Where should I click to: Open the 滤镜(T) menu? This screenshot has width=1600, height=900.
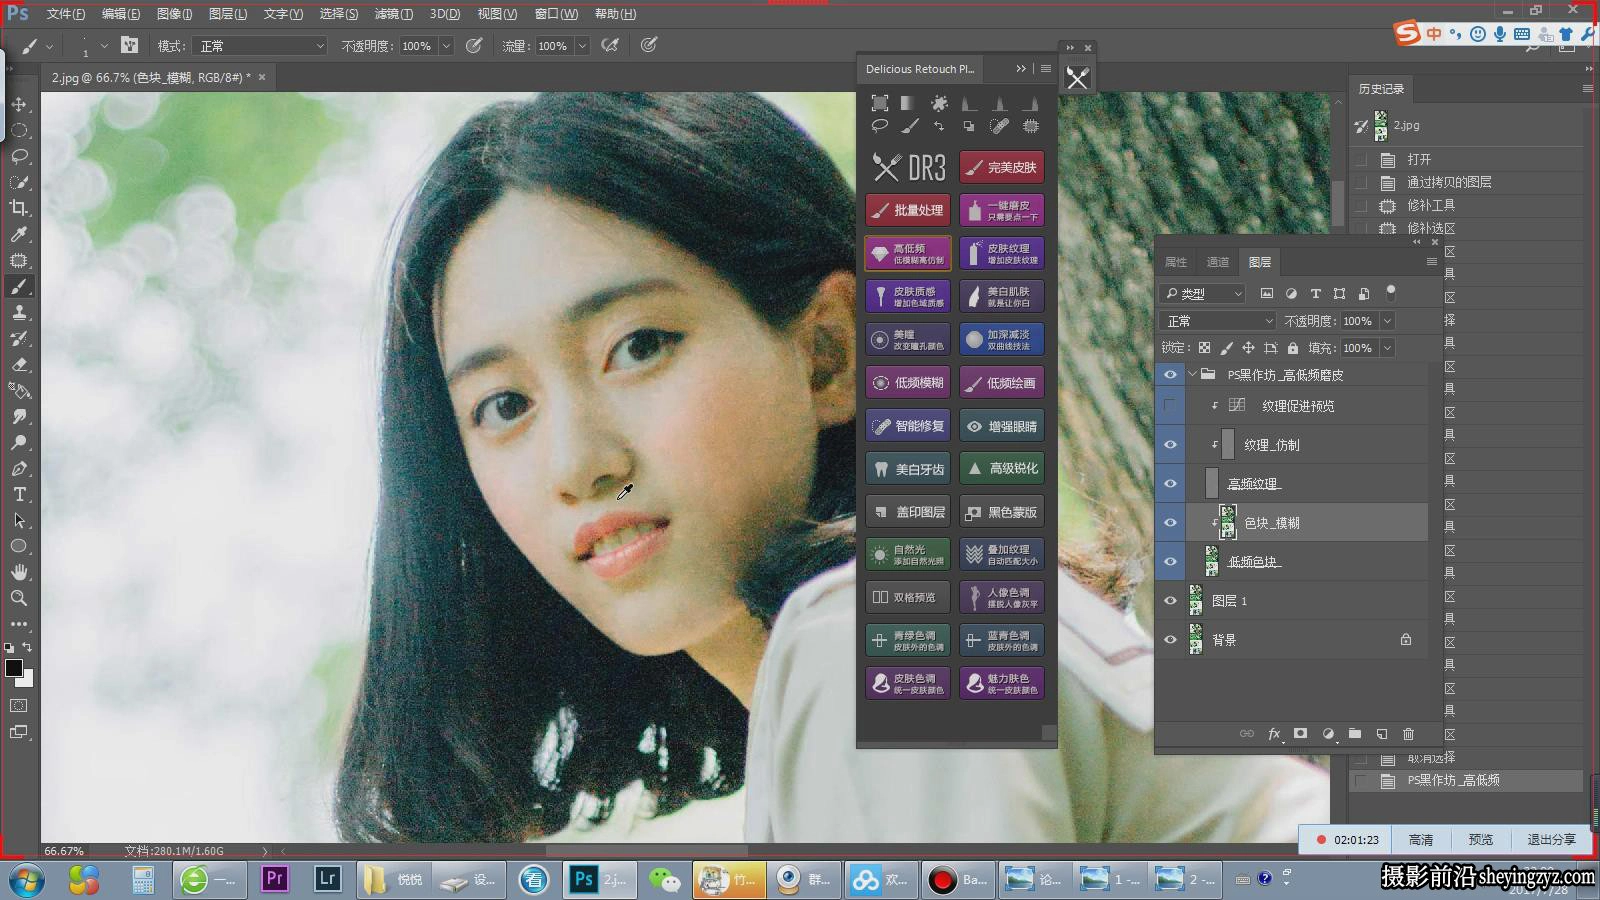pyautogui.click(x=393, y=14)
